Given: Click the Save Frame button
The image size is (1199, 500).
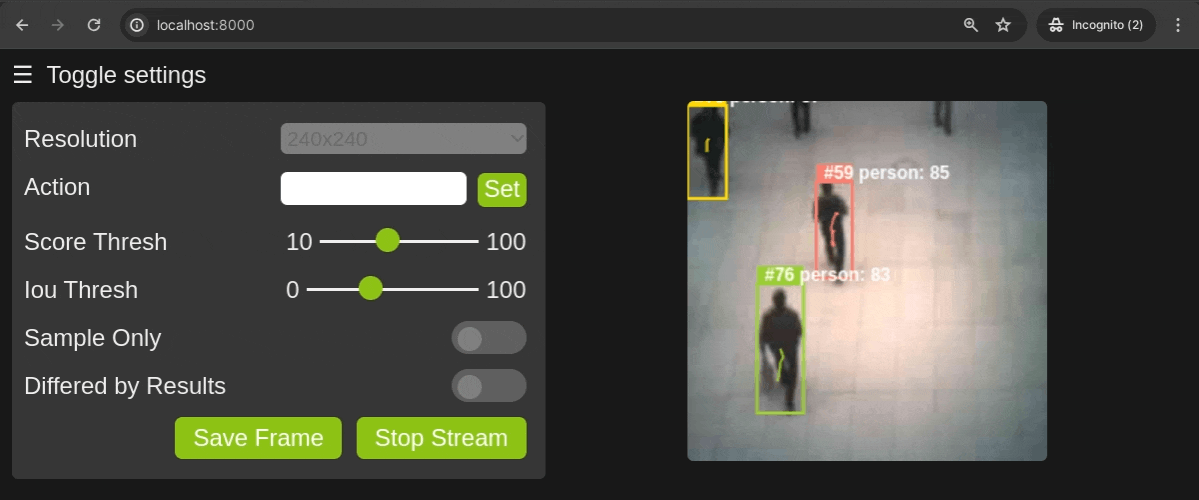Looking at the screenshot, I should click(258, 438).
